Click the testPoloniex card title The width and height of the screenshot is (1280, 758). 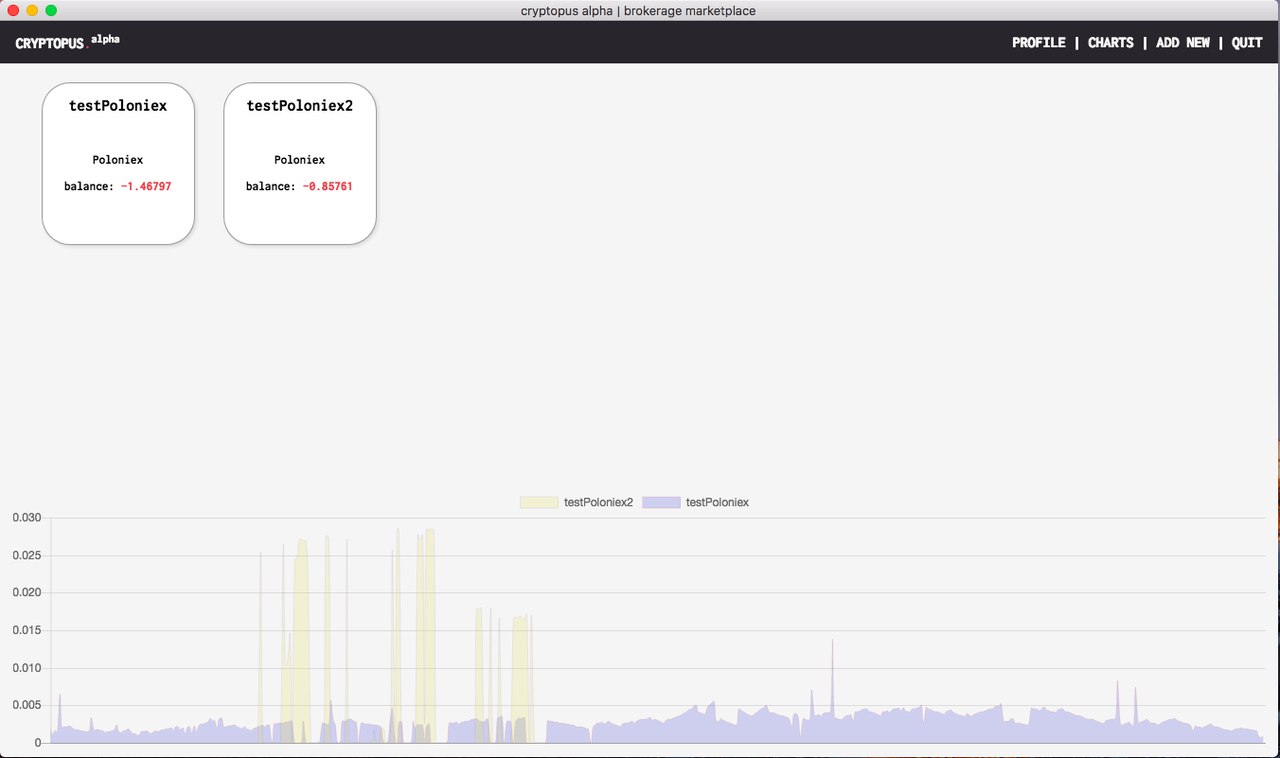[x=118, y=105]
